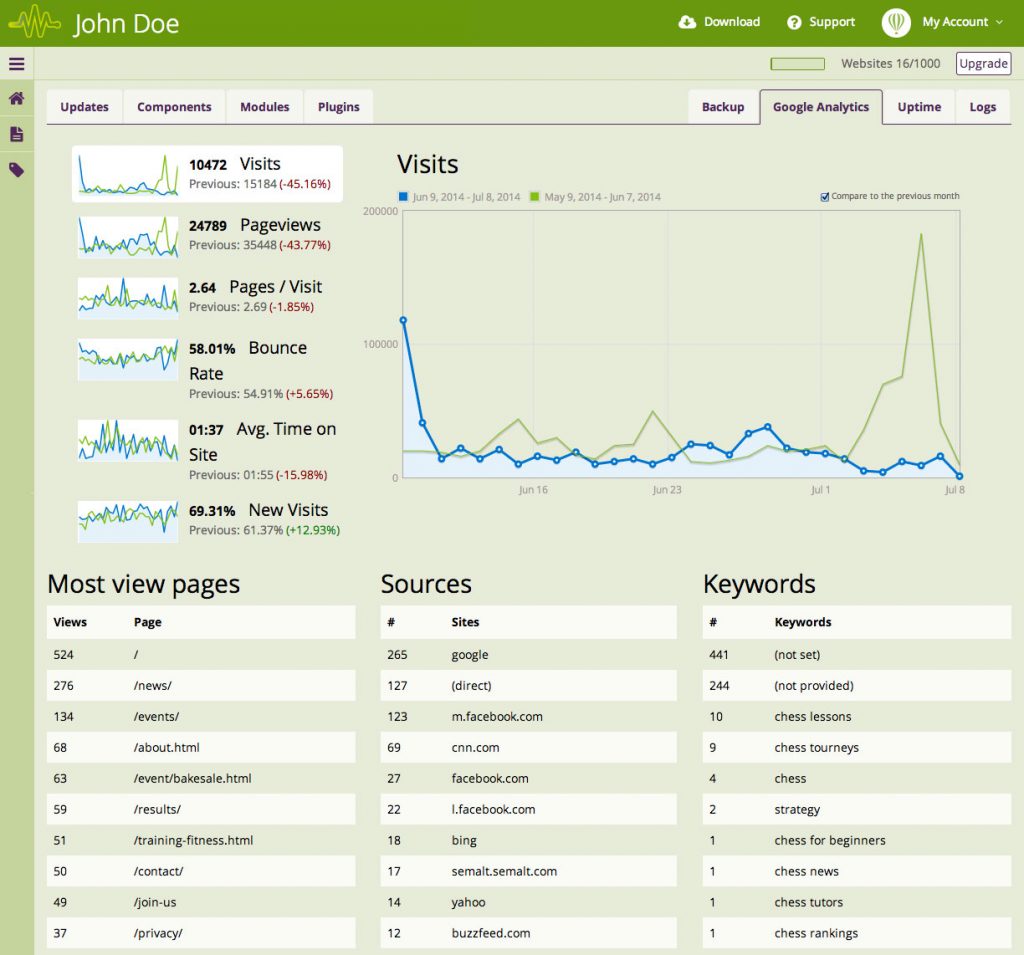Viewport: 1024px width, 955px height.
Task: Select the Pages / Visit sparkline thumbnail
Action: [x=128, y=298]
